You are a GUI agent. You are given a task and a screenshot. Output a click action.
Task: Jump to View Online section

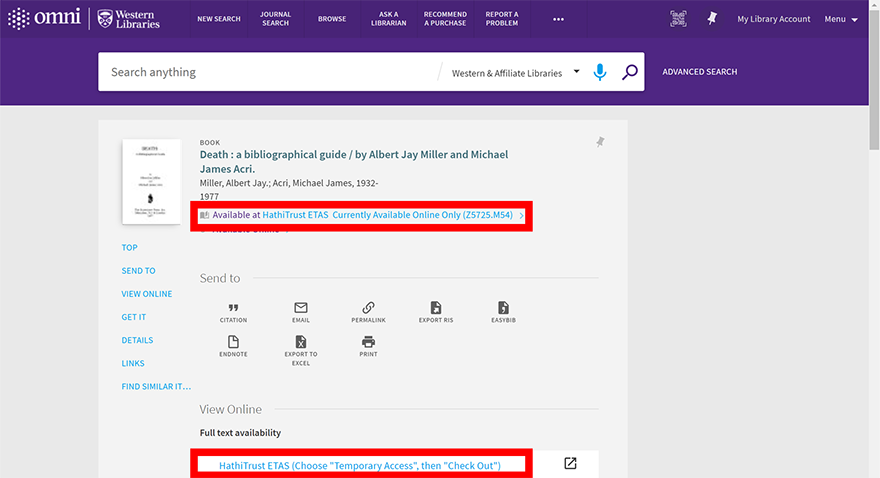[x=146, y=294]
